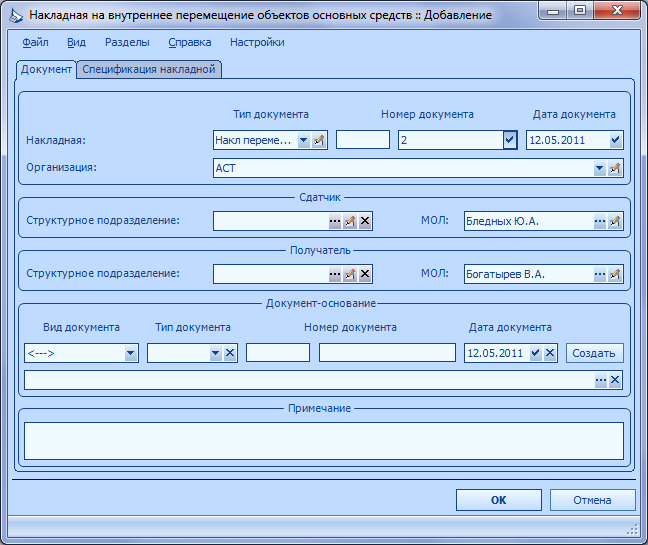Click edit pencil icon for Сдатчик МОЛ
The width and height of the screenshot is (648, 545).
(x=615, y=221)
